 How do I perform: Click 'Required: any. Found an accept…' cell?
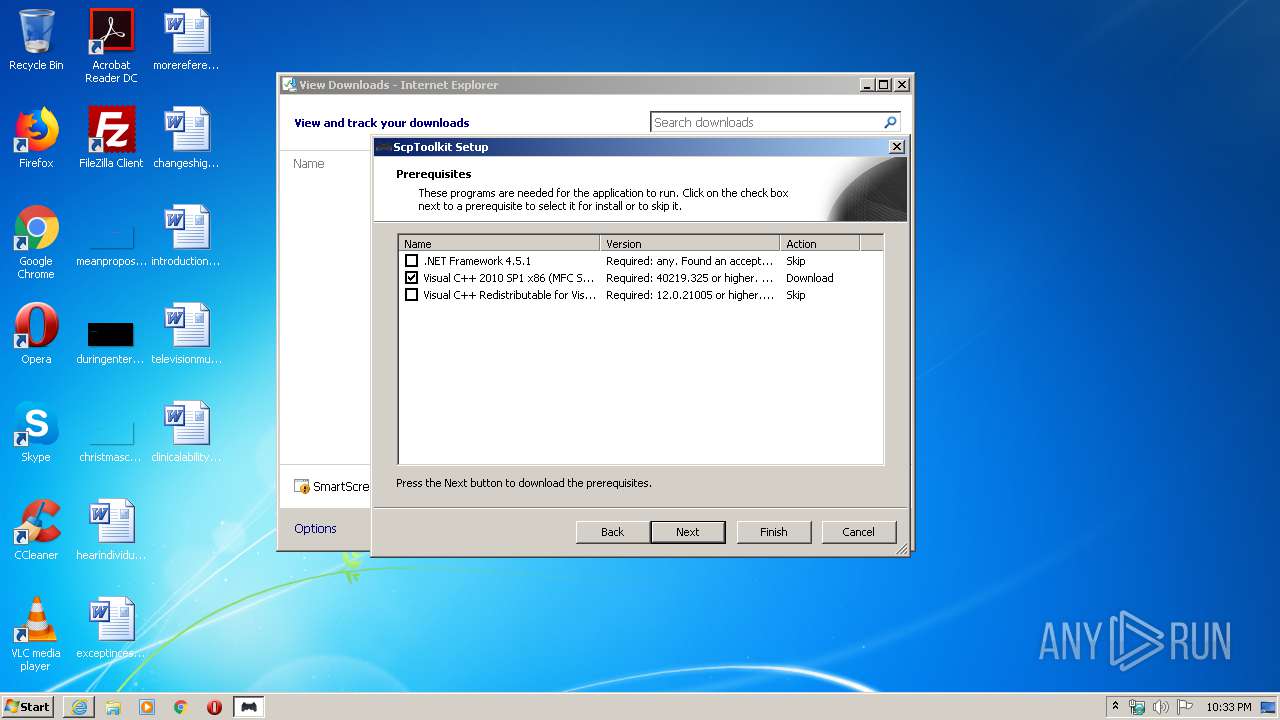pos(690,261)
